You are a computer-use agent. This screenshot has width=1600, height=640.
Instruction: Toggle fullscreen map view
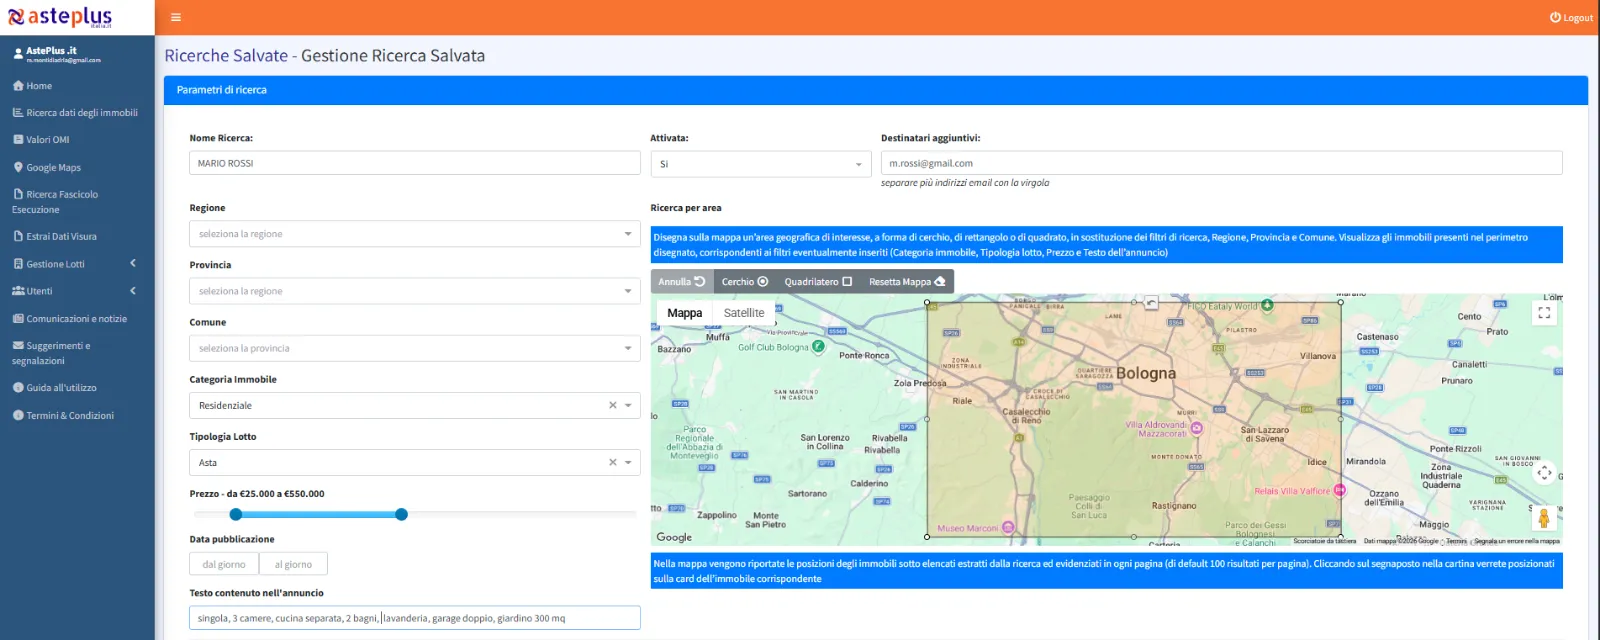tap(1544, 313)
